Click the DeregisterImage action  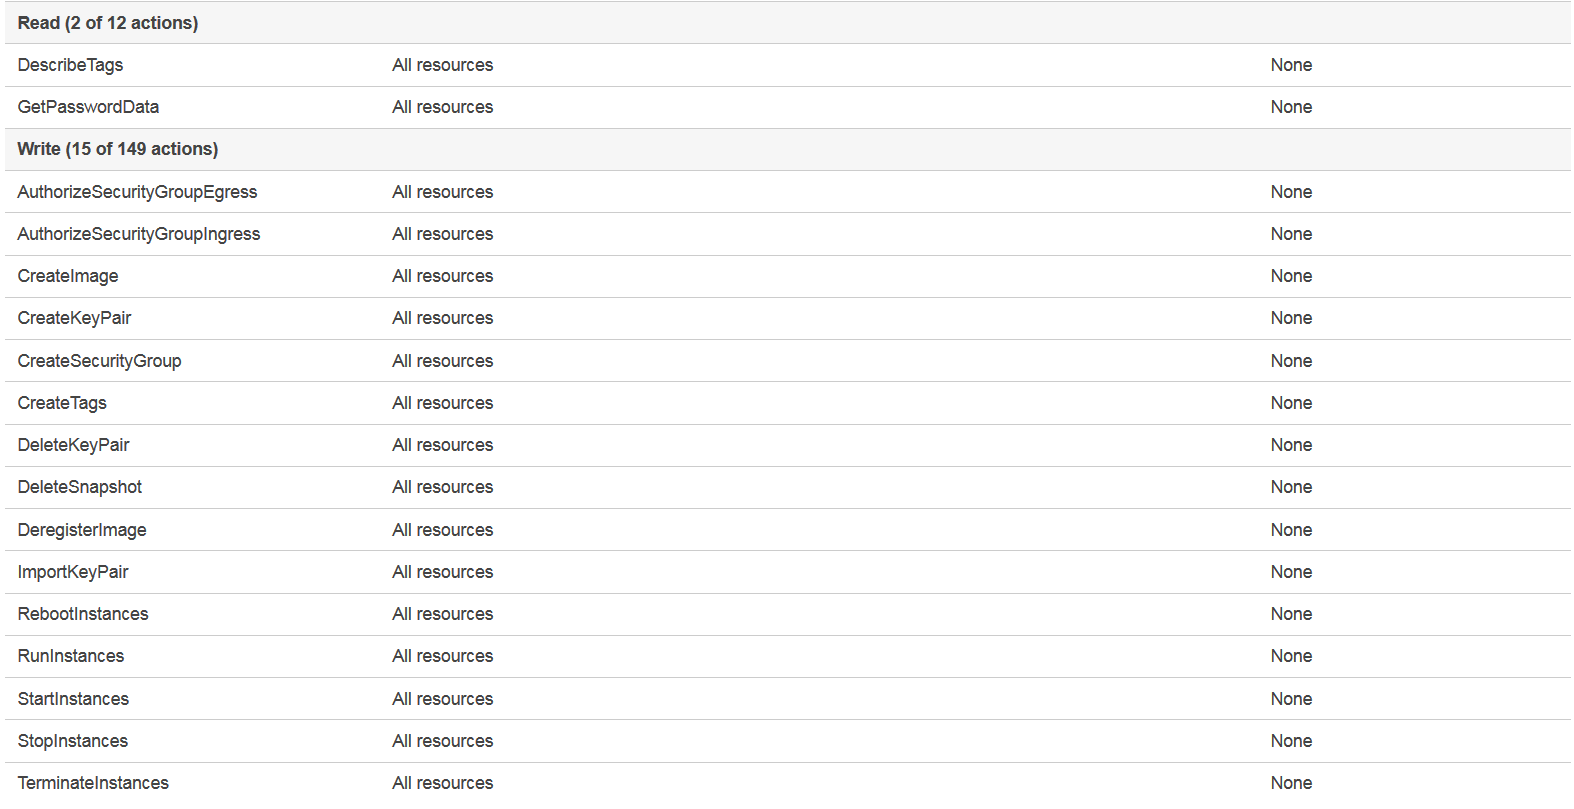(x=82, y=530)
